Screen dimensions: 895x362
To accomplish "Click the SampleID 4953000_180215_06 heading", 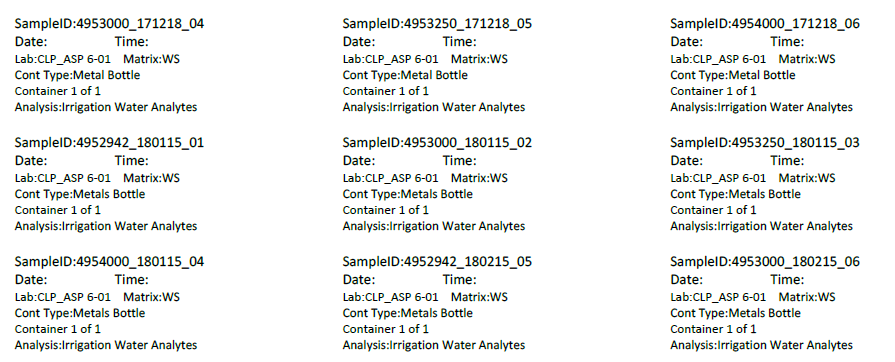I will [765, 262].
